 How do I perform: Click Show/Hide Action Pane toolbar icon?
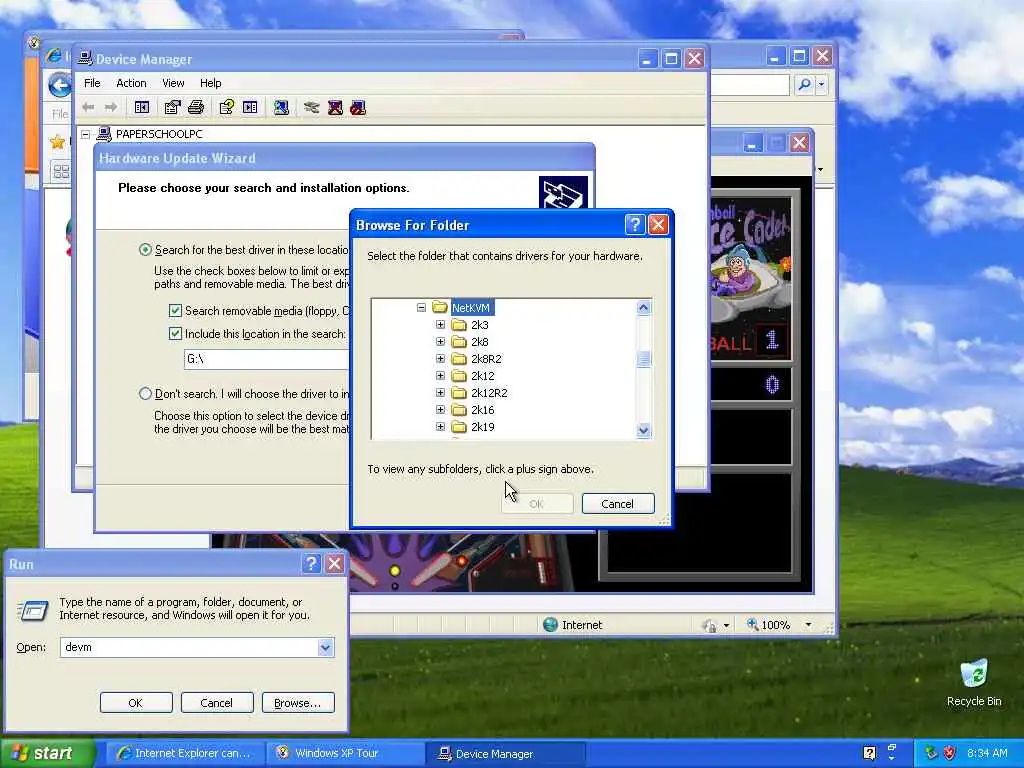point(250,108)
